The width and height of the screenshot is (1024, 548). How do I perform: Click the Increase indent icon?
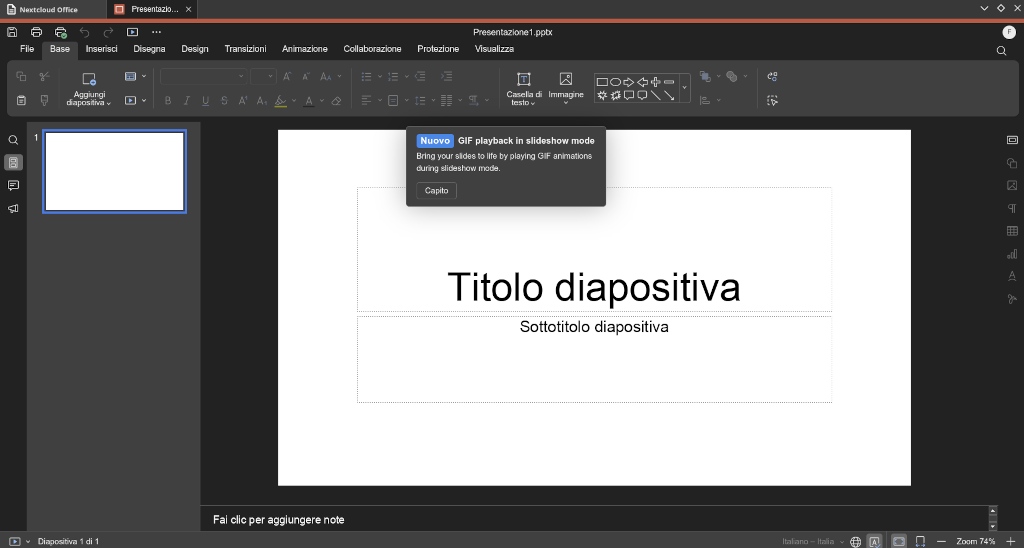447,76
